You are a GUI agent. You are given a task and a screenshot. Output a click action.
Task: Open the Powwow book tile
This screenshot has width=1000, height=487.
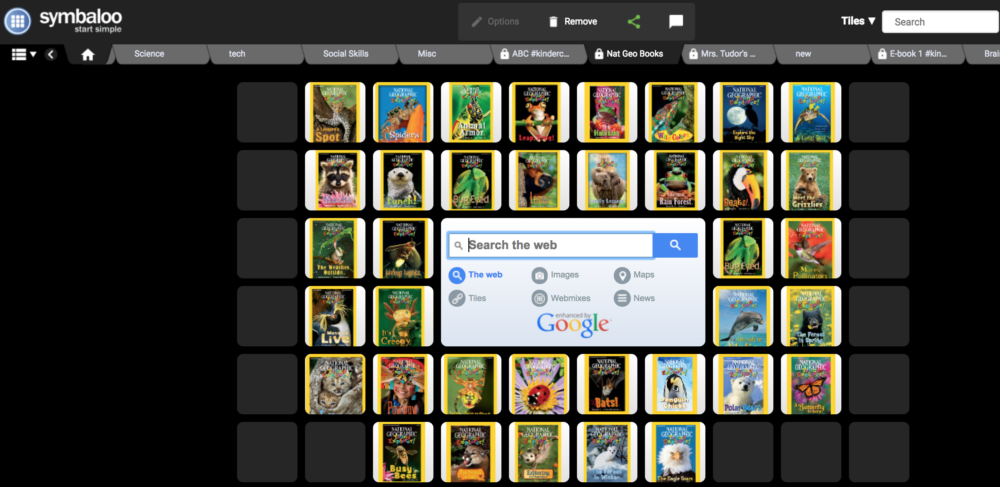[x=403, y=384]
